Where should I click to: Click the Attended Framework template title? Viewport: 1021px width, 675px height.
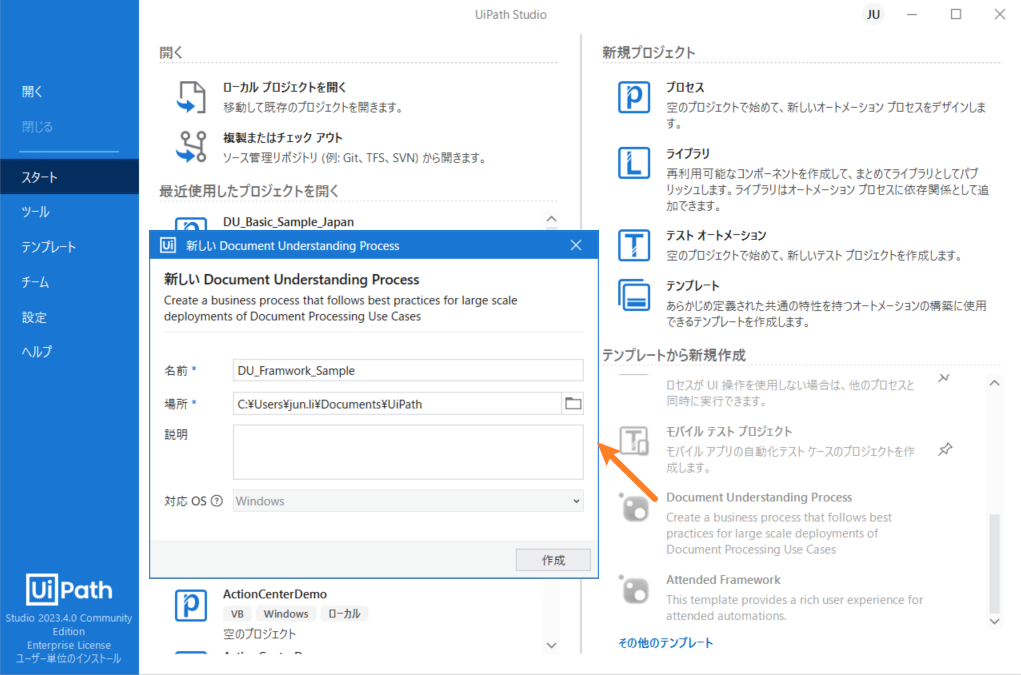point(723,580)
